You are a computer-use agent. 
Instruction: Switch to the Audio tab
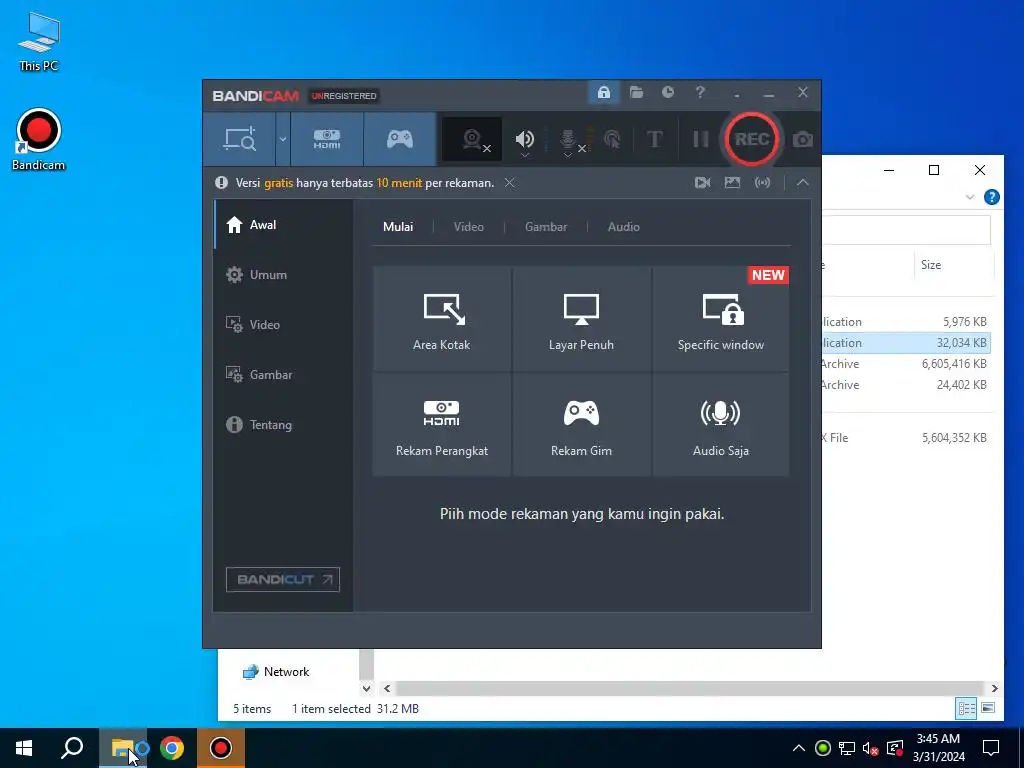pos(624,227)
